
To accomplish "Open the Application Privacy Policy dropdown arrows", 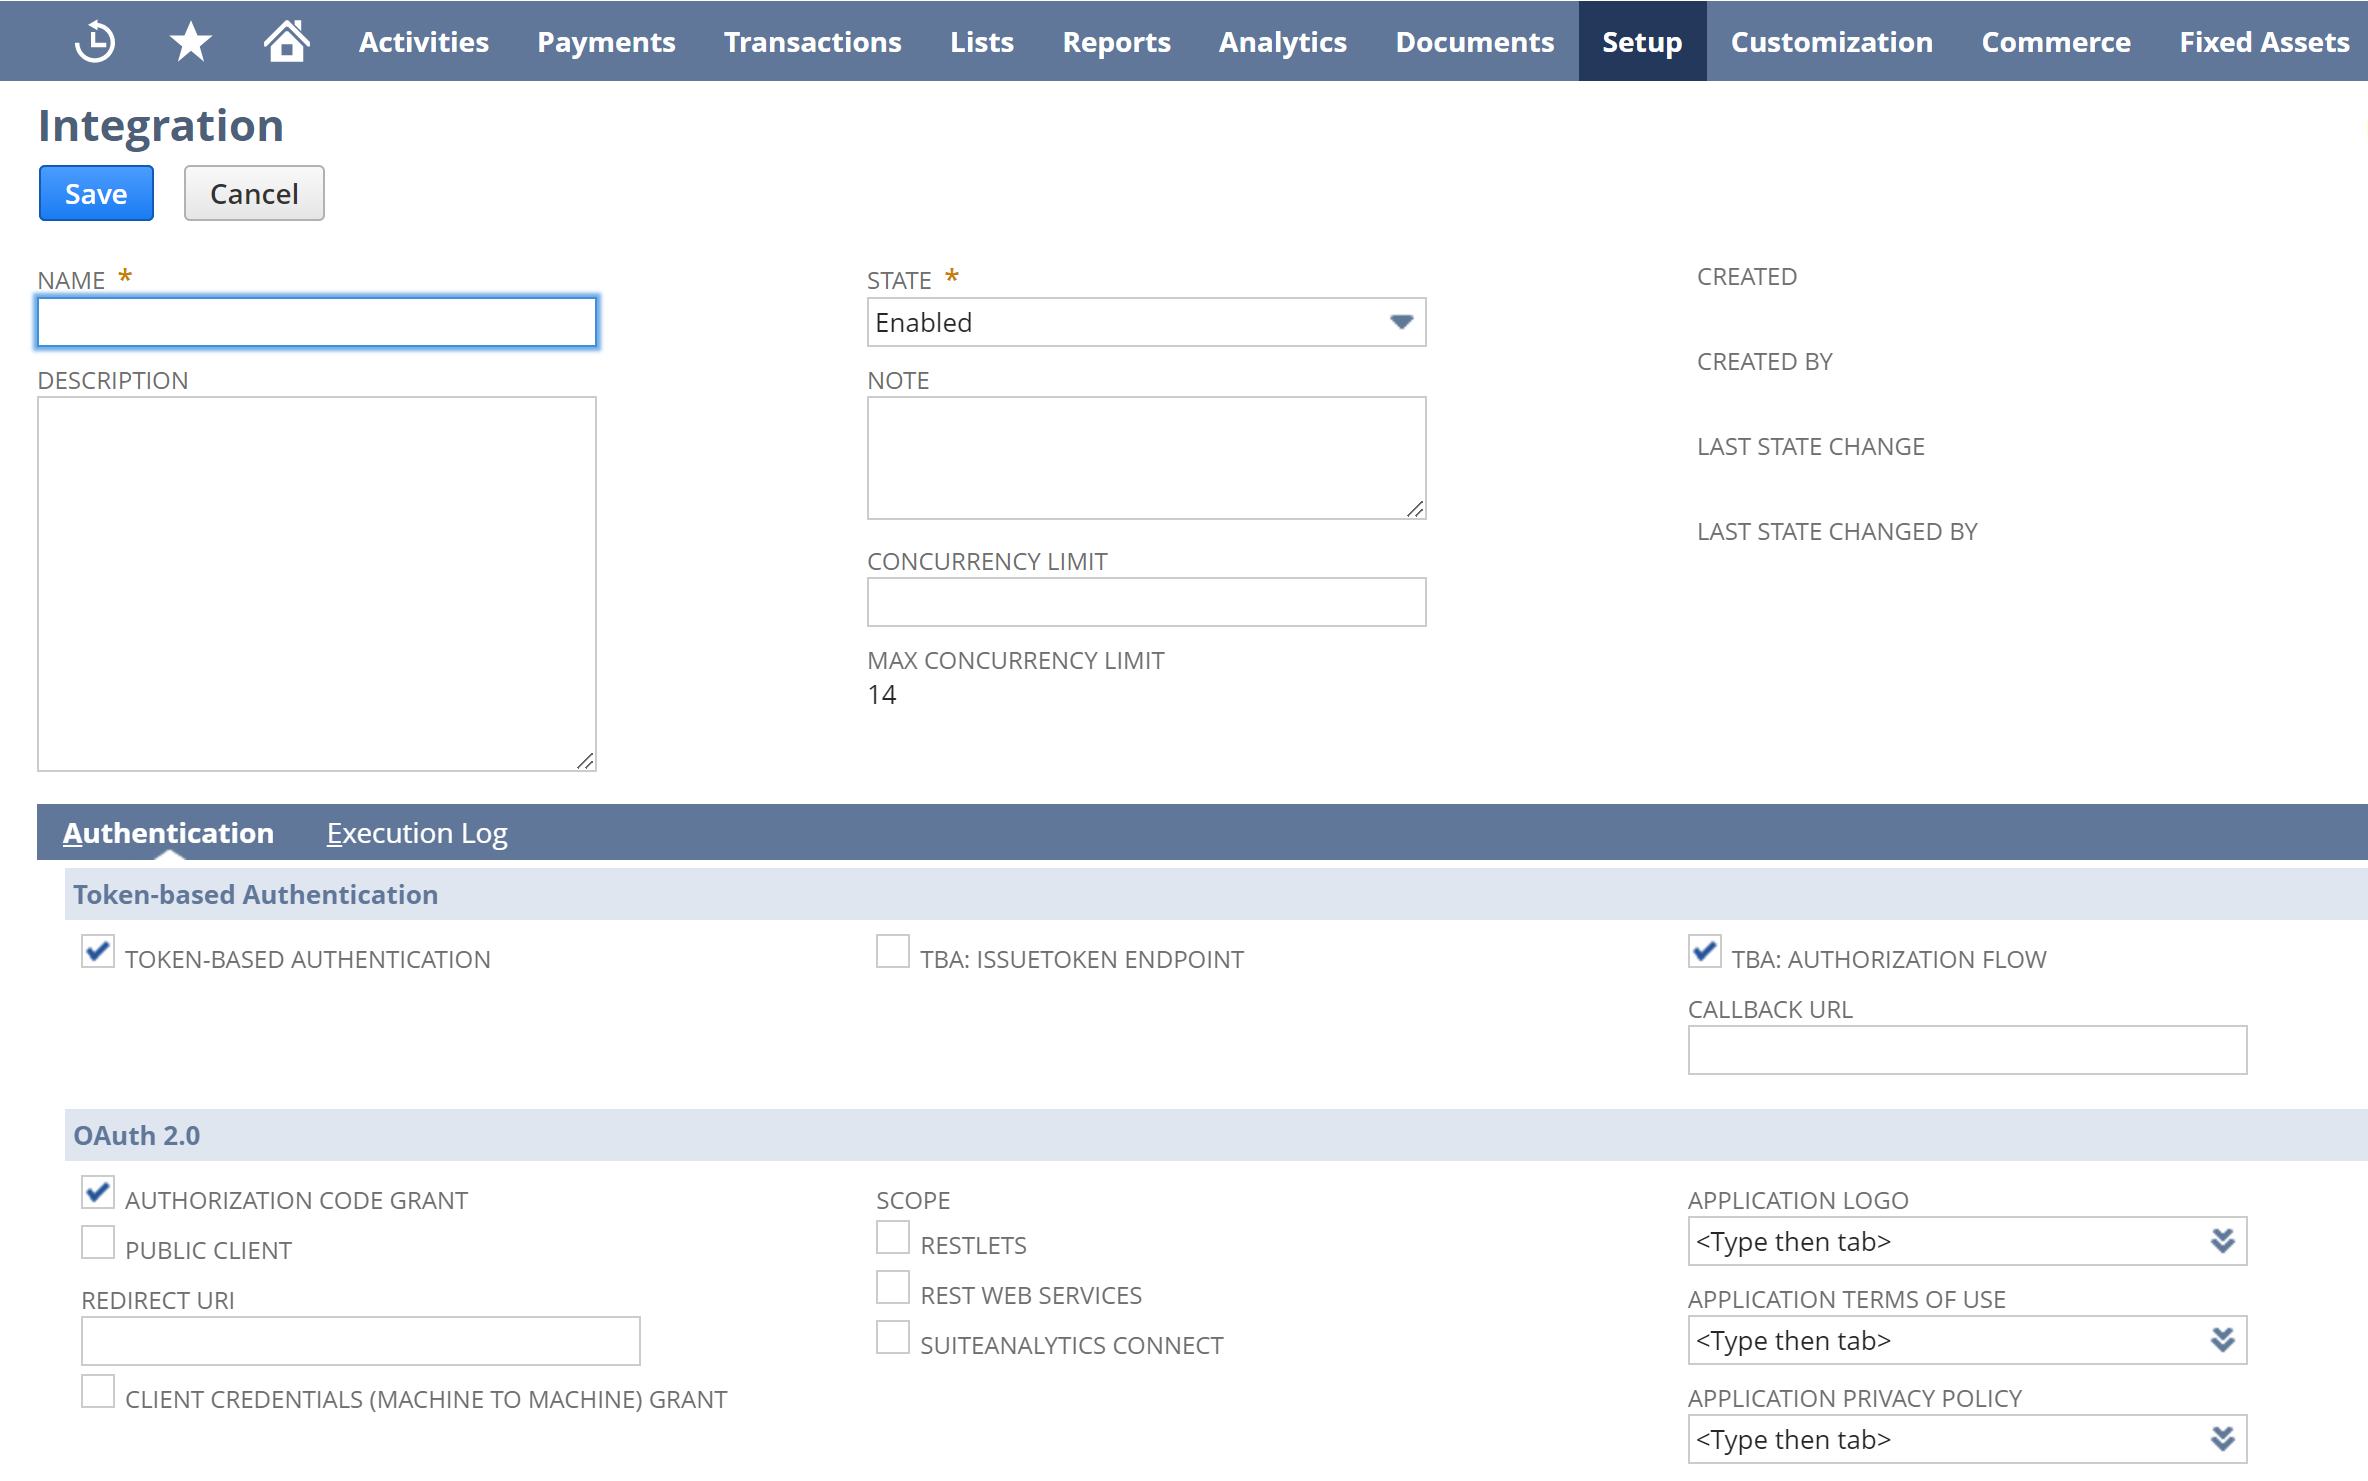I will 2222,1439.
